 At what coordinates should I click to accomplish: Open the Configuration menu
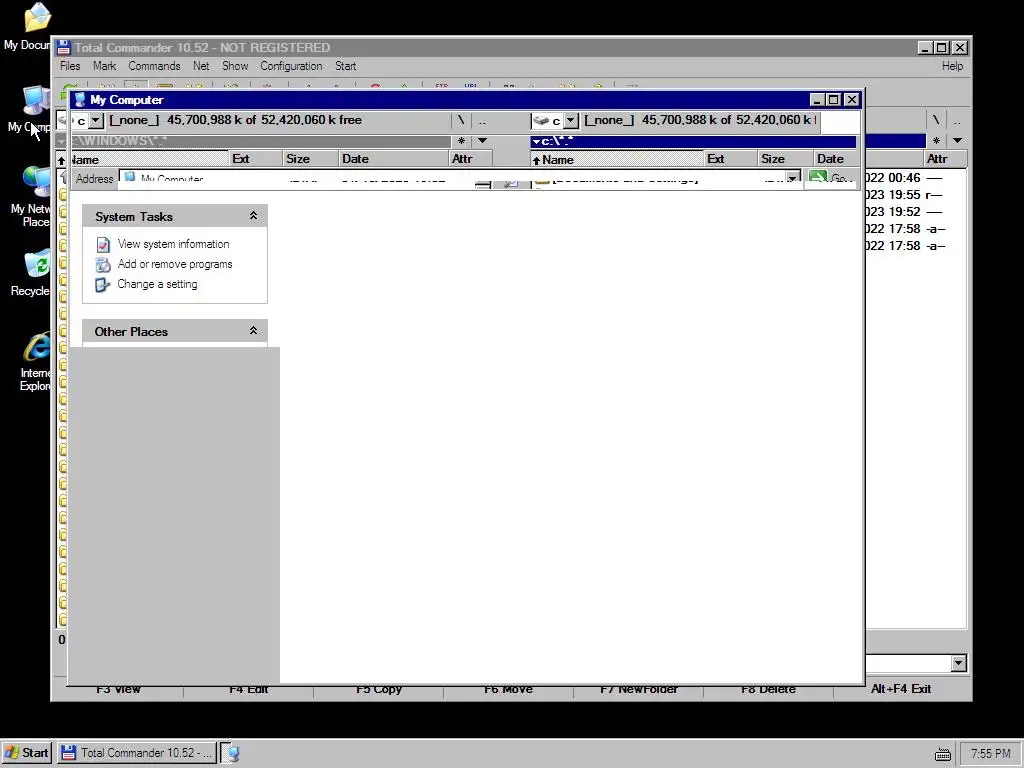point(291,66)
